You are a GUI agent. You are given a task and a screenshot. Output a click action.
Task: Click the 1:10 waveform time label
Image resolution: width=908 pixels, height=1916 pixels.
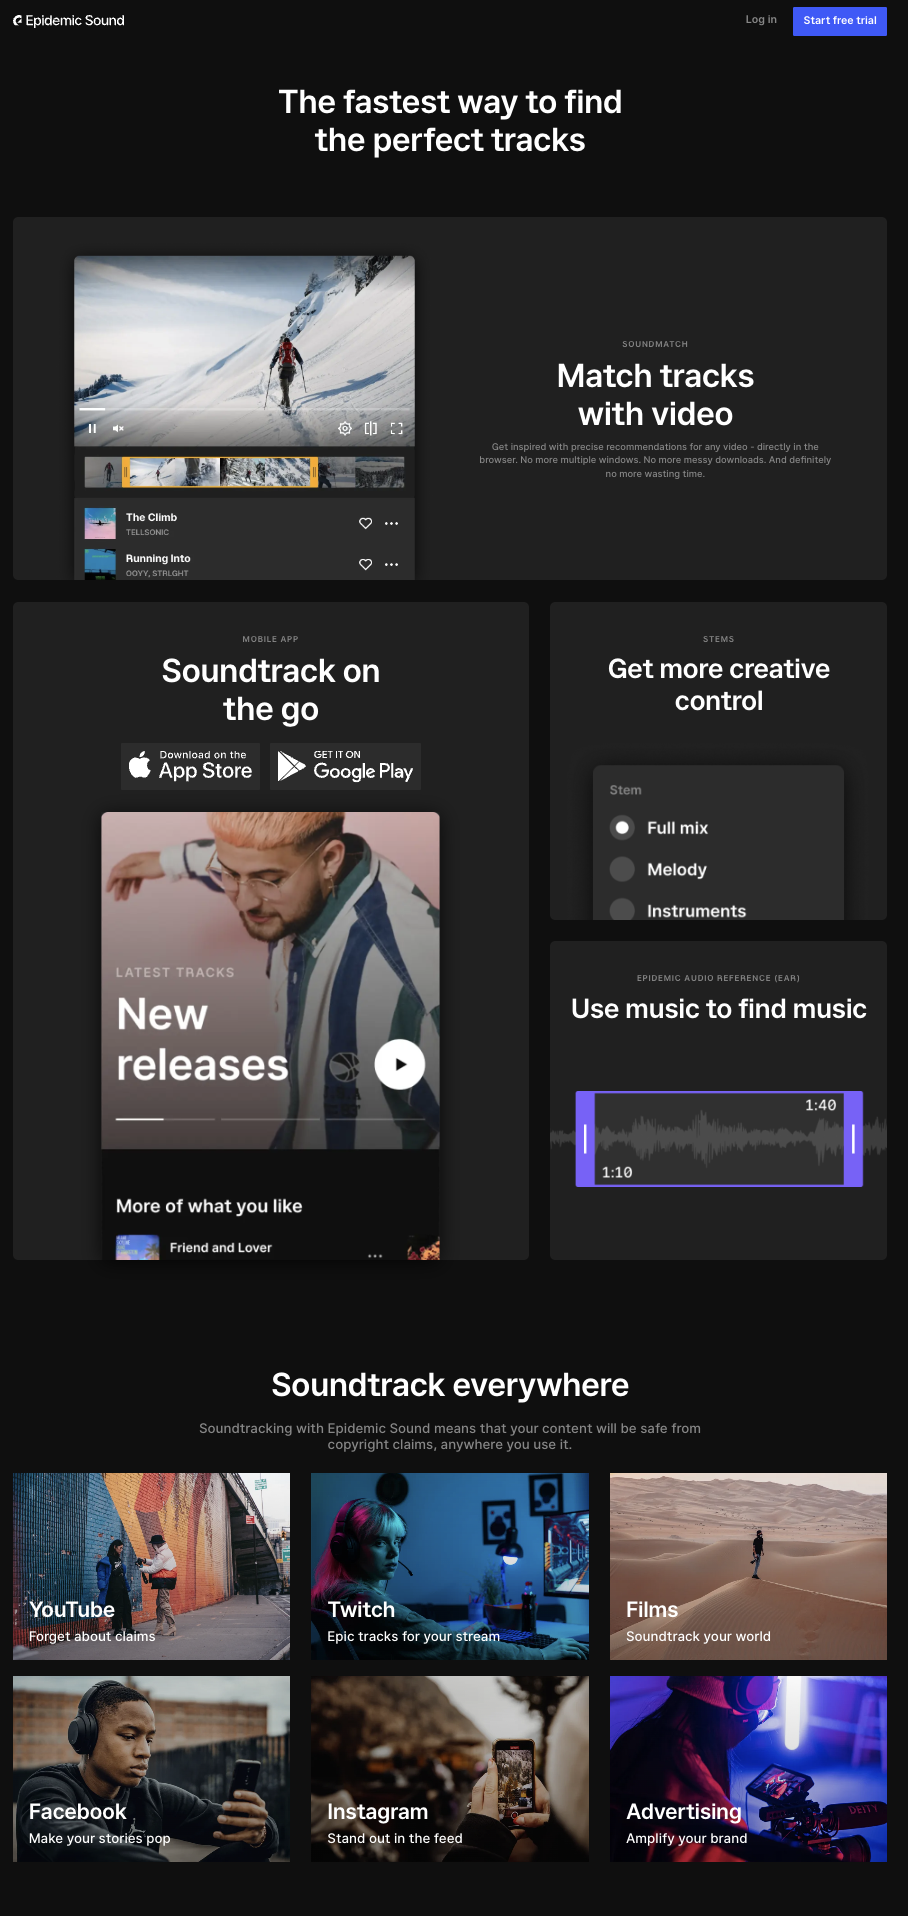coord(617,1172)
